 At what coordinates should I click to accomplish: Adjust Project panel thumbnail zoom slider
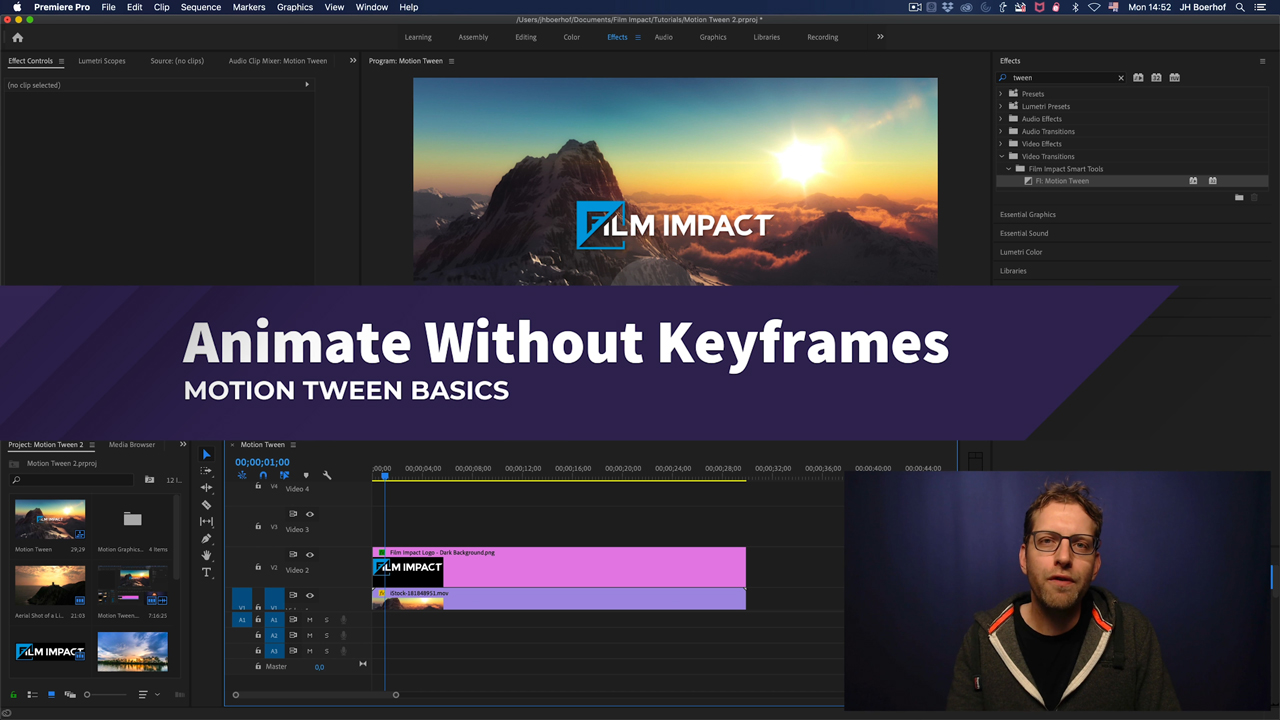coord(105,694)
